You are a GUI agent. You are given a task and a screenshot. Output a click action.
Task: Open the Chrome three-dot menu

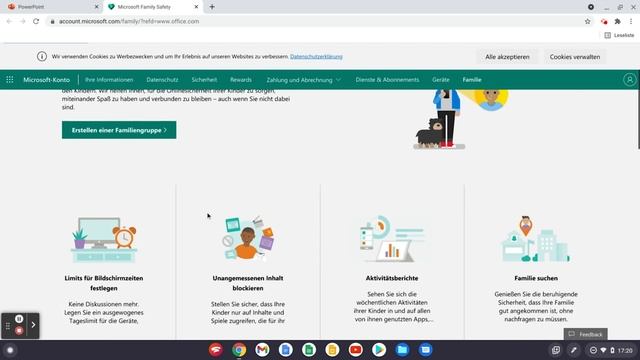(x=631, y=21)
